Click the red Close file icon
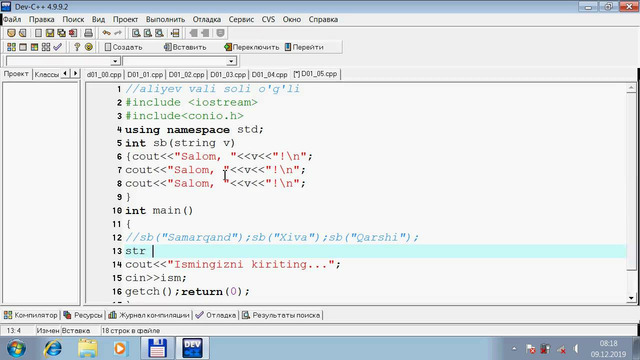640x360 pixels. (73, 33)
